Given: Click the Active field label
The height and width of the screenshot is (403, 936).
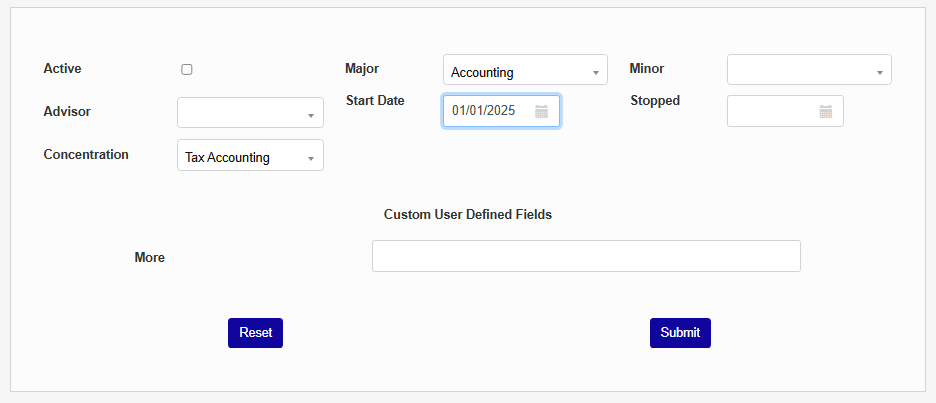Looking at the screenshot, I should pyautogui.click(x=63, y=69).
